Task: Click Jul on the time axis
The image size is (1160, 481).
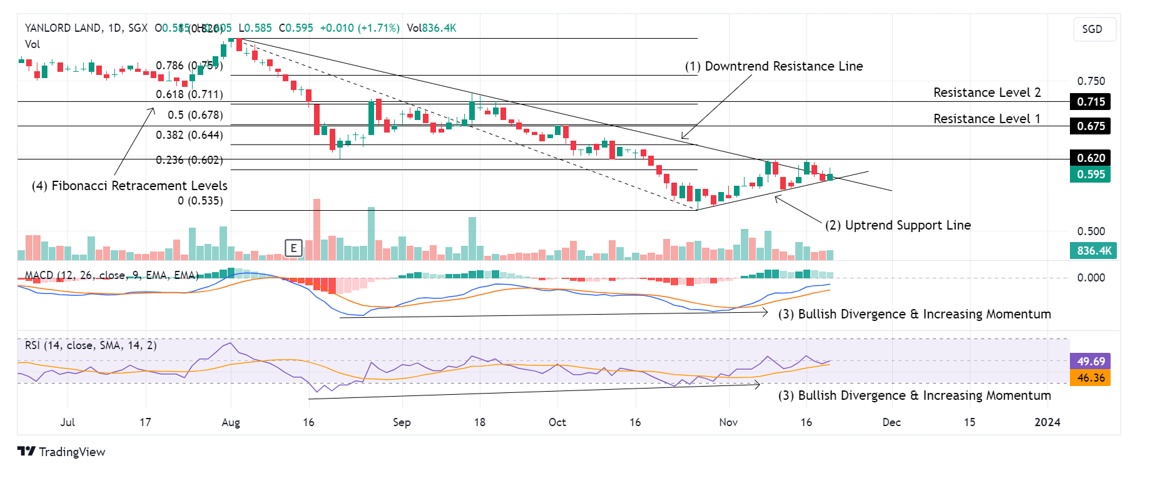Action: pos(67,422)
